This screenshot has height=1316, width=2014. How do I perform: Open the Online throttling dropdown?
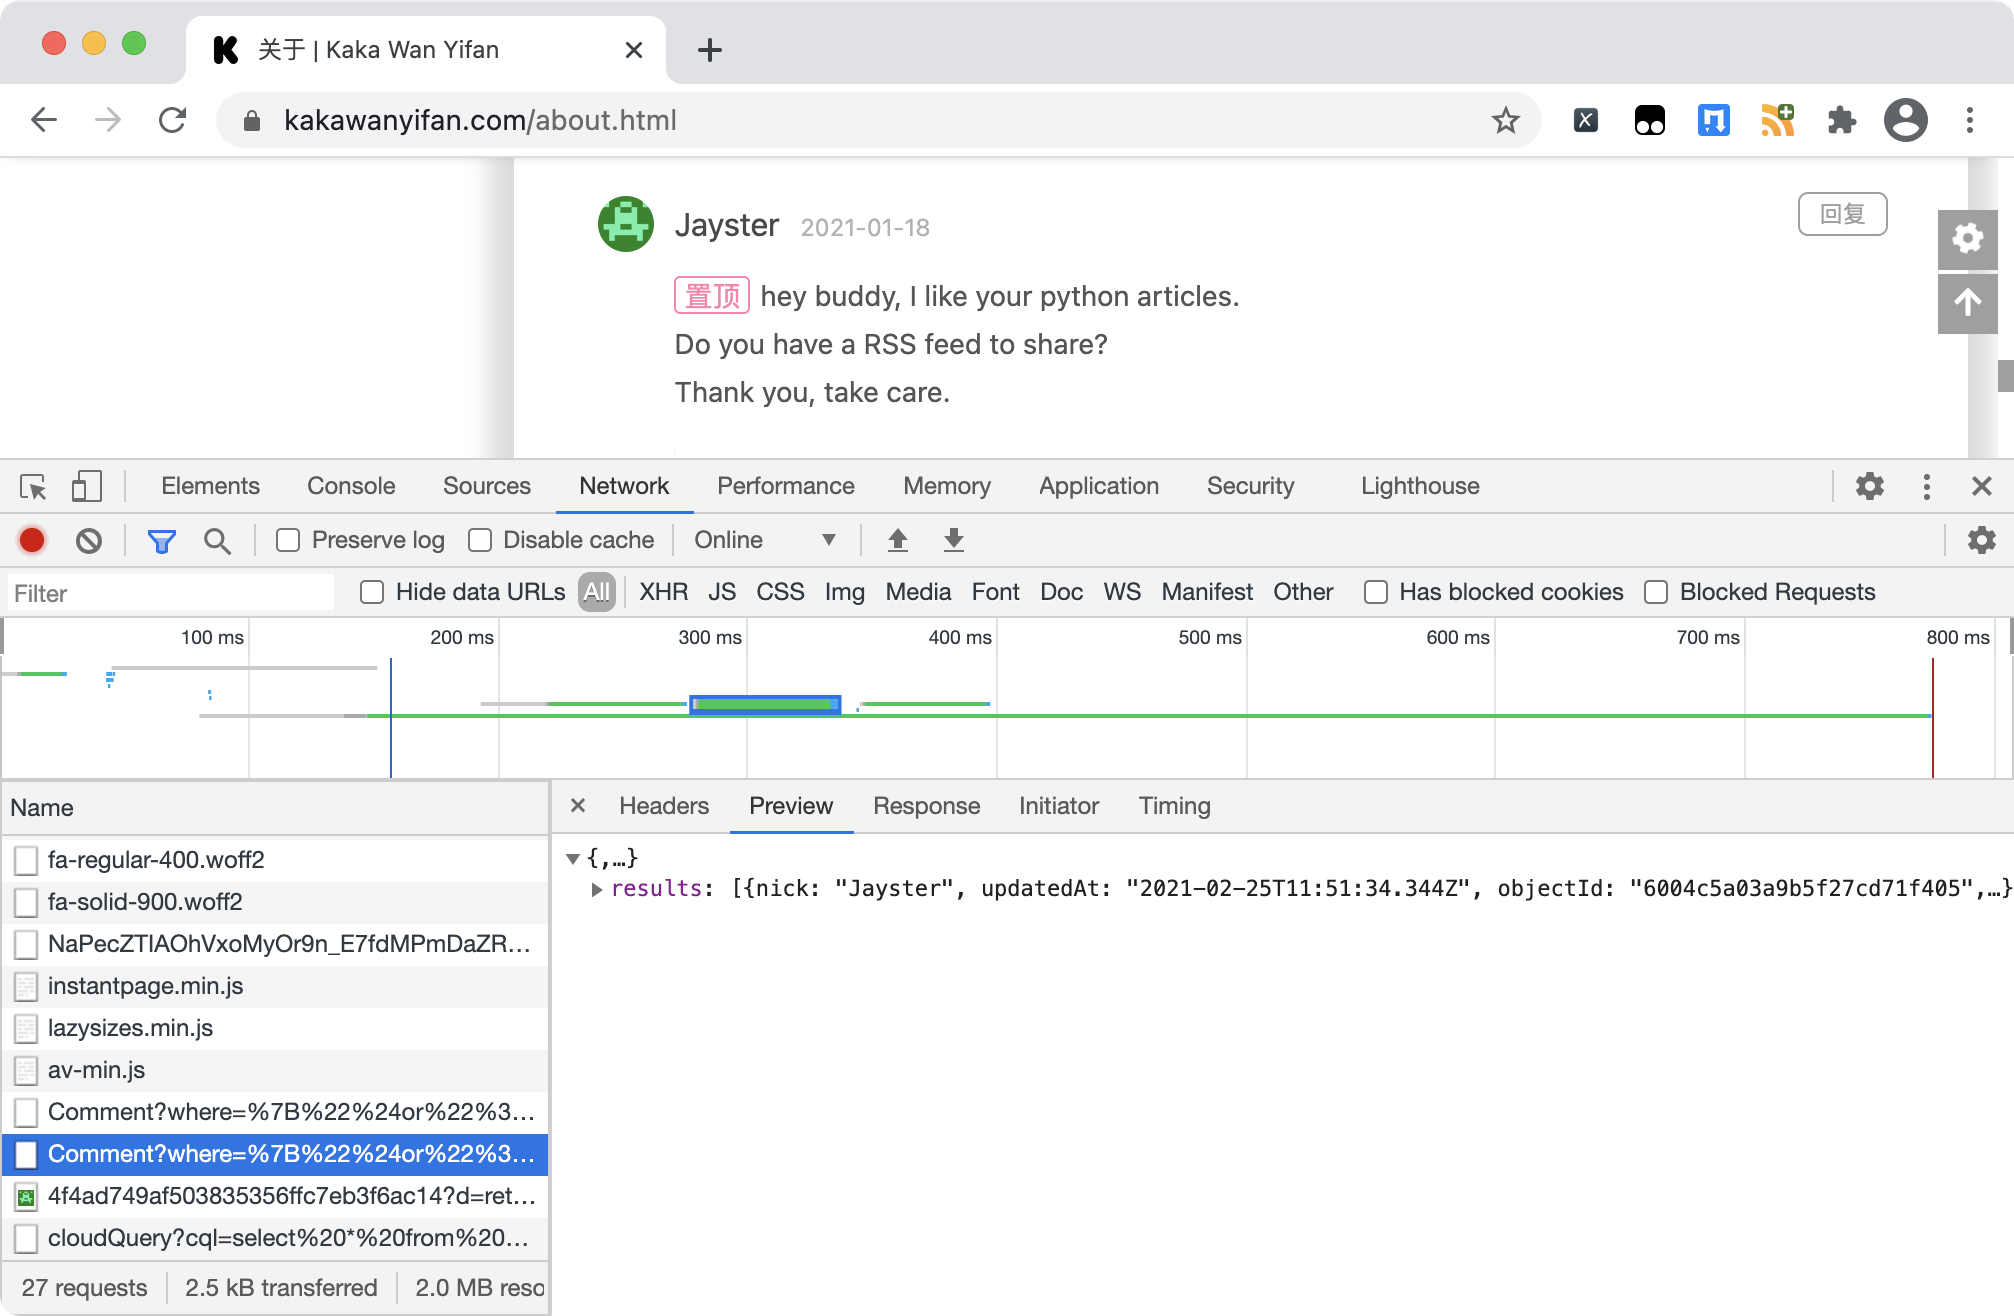point(764,540)
